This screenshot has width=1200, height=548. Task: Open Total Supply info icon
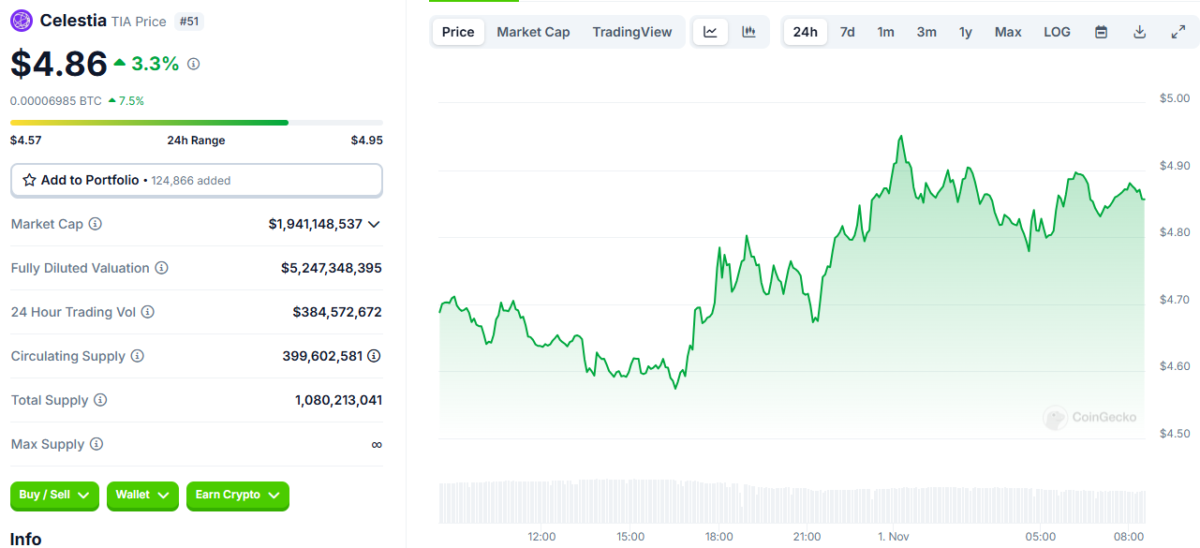pos(99,400)
